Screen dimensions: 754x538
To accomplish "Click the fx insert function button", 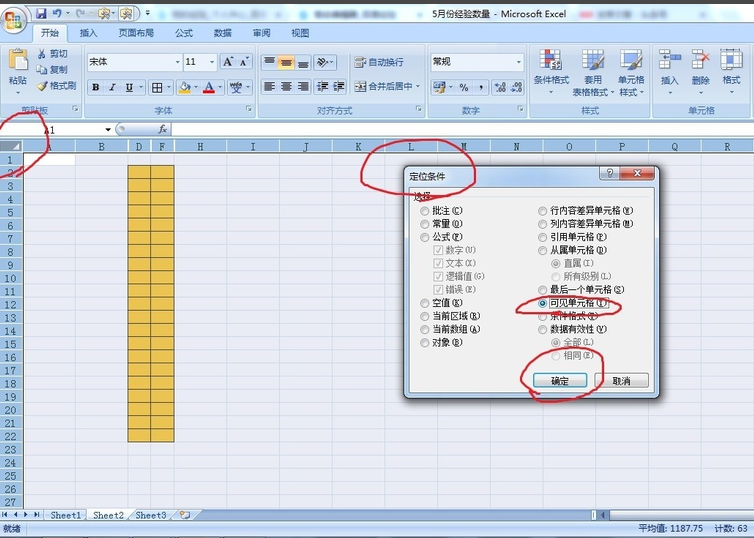I will pyautogui.click(x=163, y=129).
